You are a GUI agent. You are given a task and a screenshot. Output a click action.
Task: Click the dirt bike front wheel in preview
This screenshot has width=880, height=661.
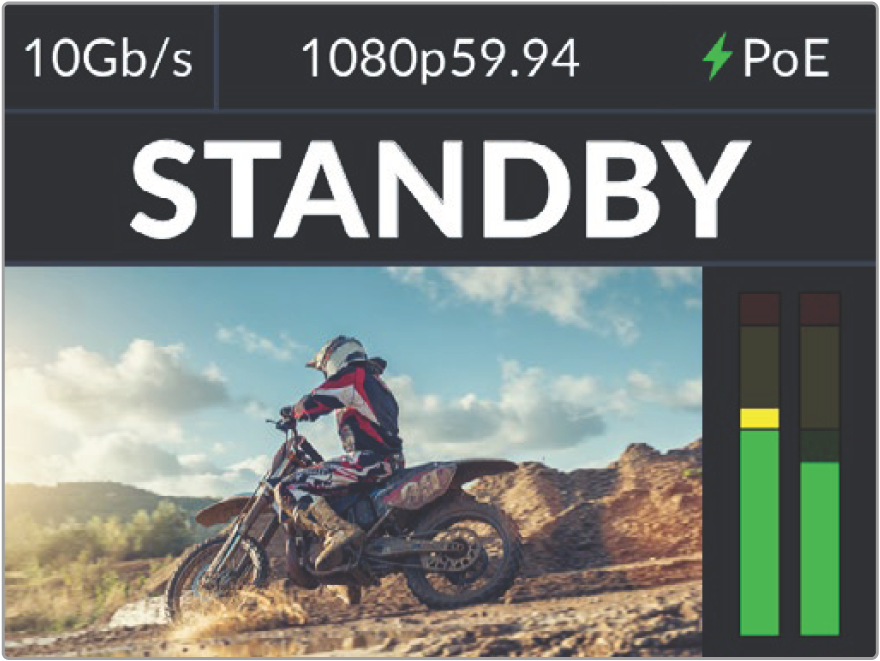pyautogui.click(x=216, y=572)
